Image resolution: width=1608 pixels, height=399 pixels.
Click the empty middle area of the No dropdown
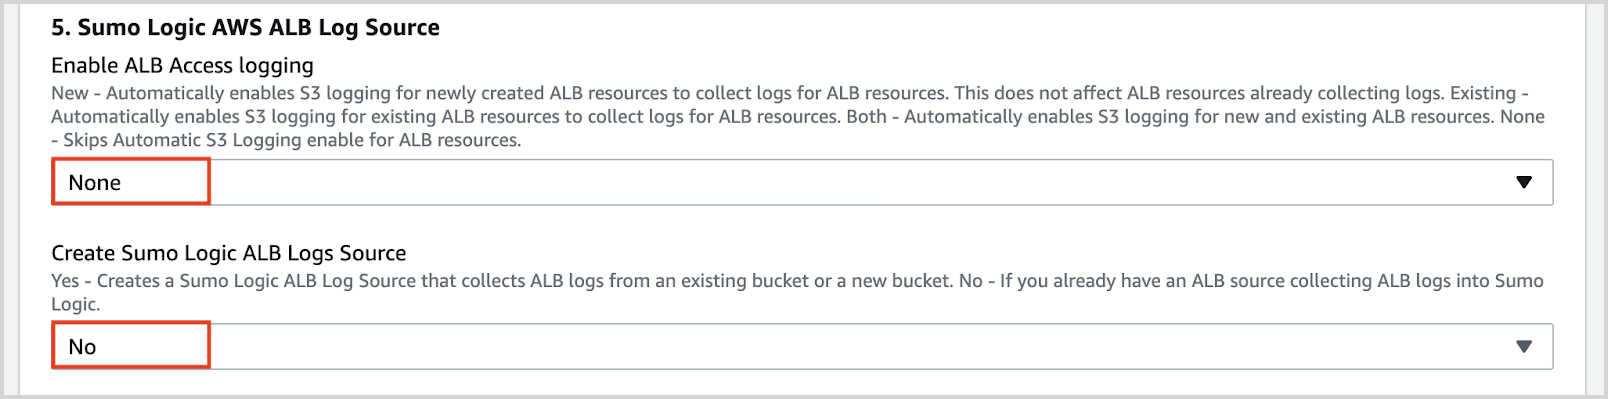click(860, 346)
